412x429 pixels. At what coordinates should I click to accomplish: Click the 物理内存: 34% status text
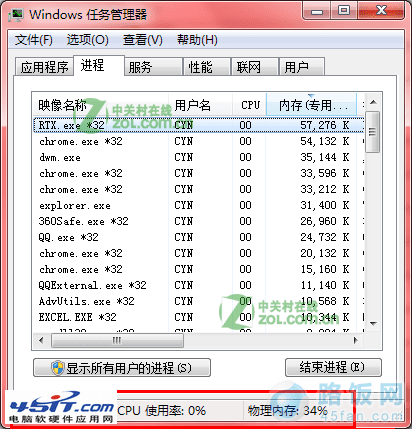click(287, 411)
